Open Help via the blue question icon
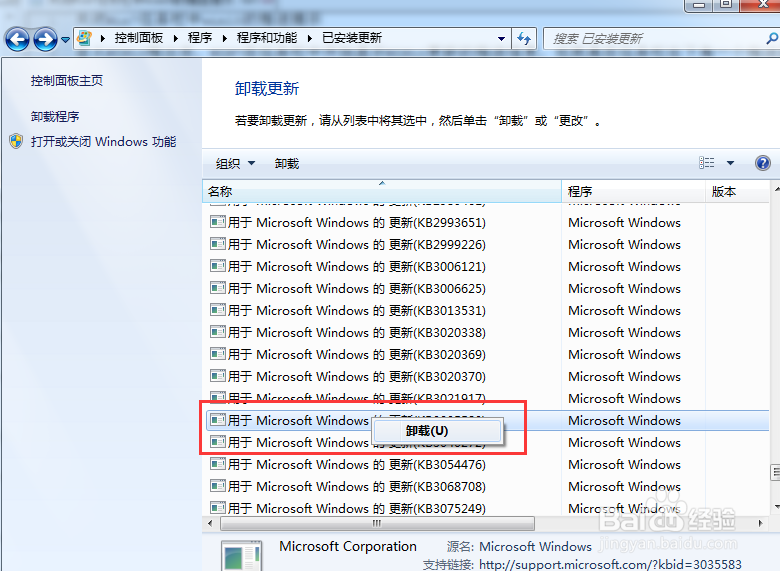The width and height of the screenshot is (780, 571). [x=763, y=163]
